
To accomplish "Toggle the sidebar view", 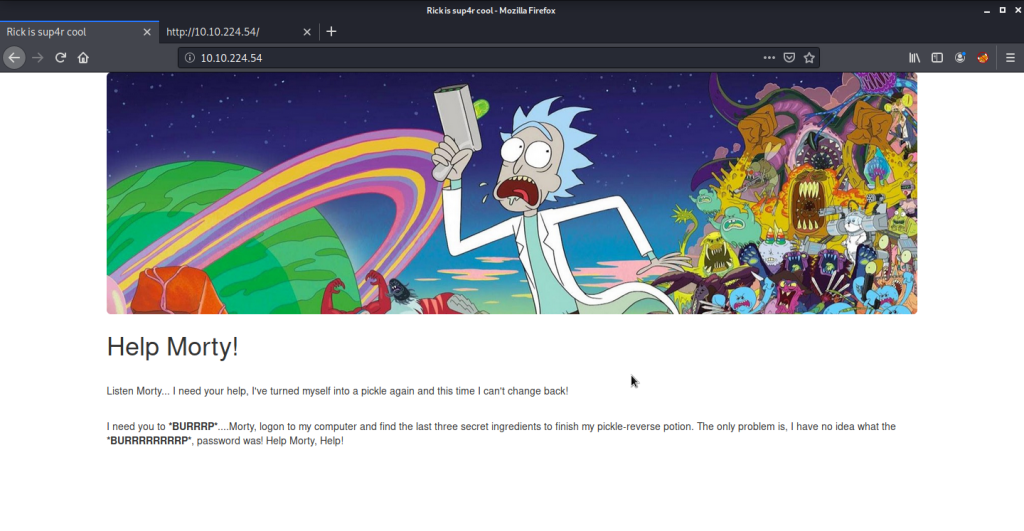I will 937,58.
